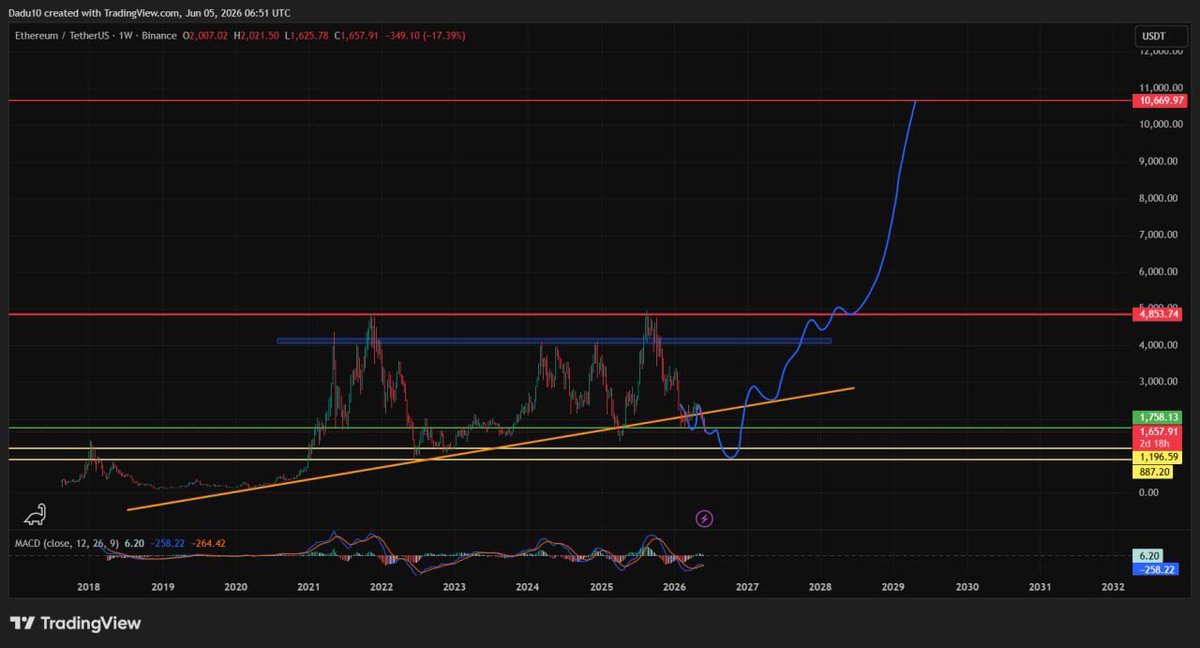Screen dimensions: 1200x648
Task: Click the 1,657.91 current price label
Action: click(x=1159, y=430)
